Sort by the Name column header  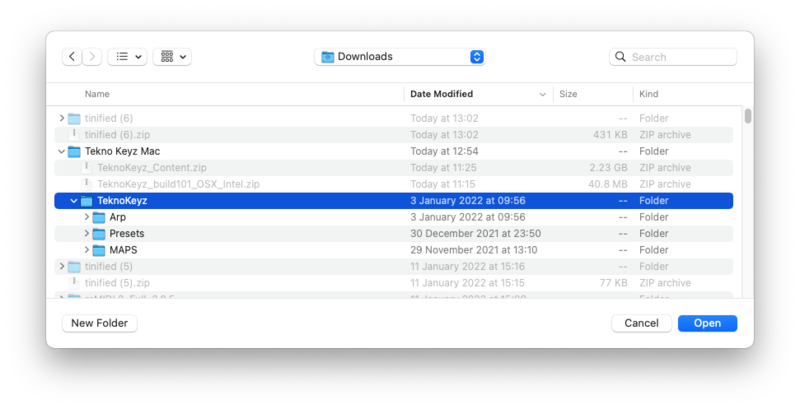(x=97, y=94)
